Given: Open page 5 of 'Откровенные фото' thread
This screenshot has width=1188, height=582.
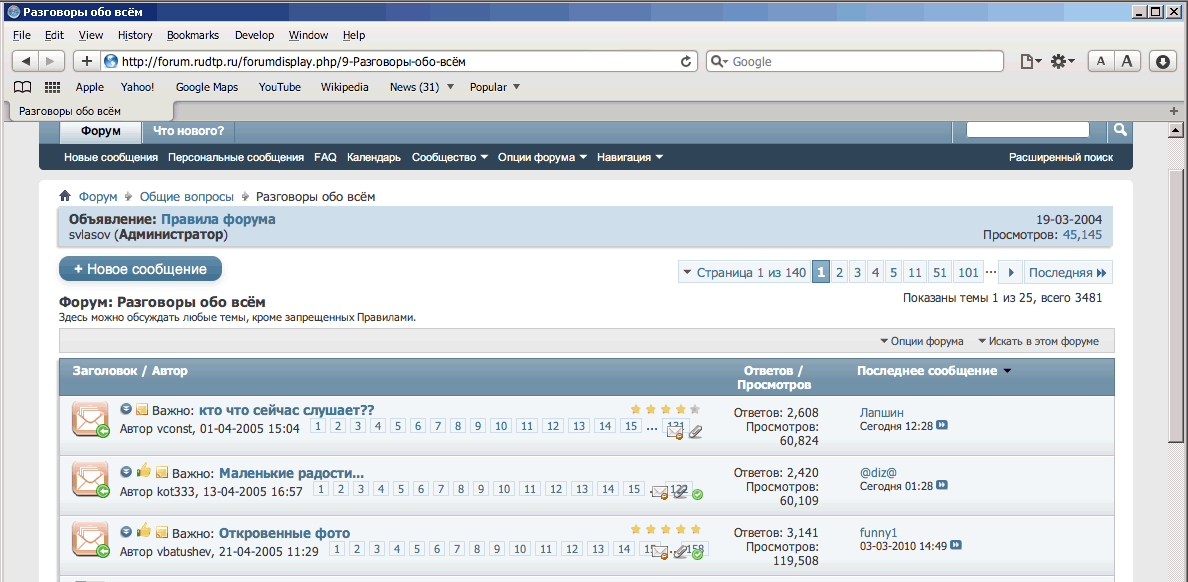Looking at the screenshot, I should (x=417, y=549).
